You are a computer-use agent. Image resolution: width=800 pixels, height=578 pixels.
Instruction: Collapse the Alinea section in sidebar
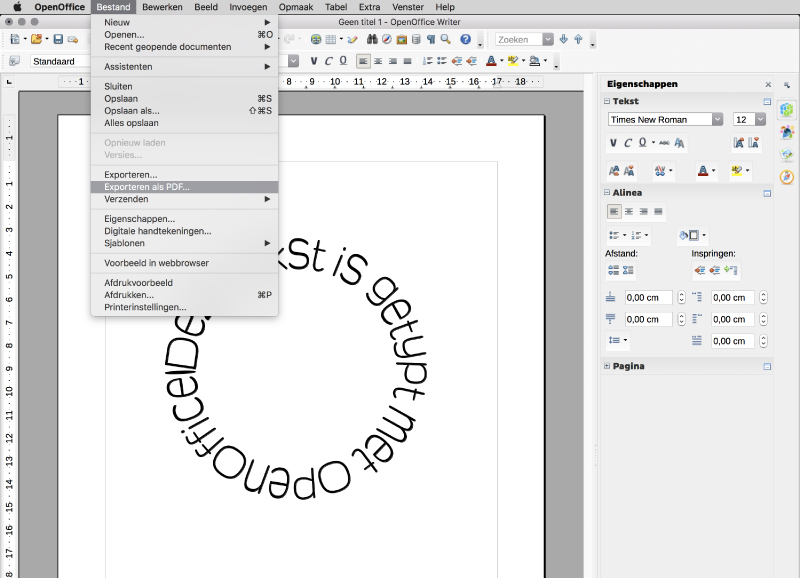tap(607, 192)
